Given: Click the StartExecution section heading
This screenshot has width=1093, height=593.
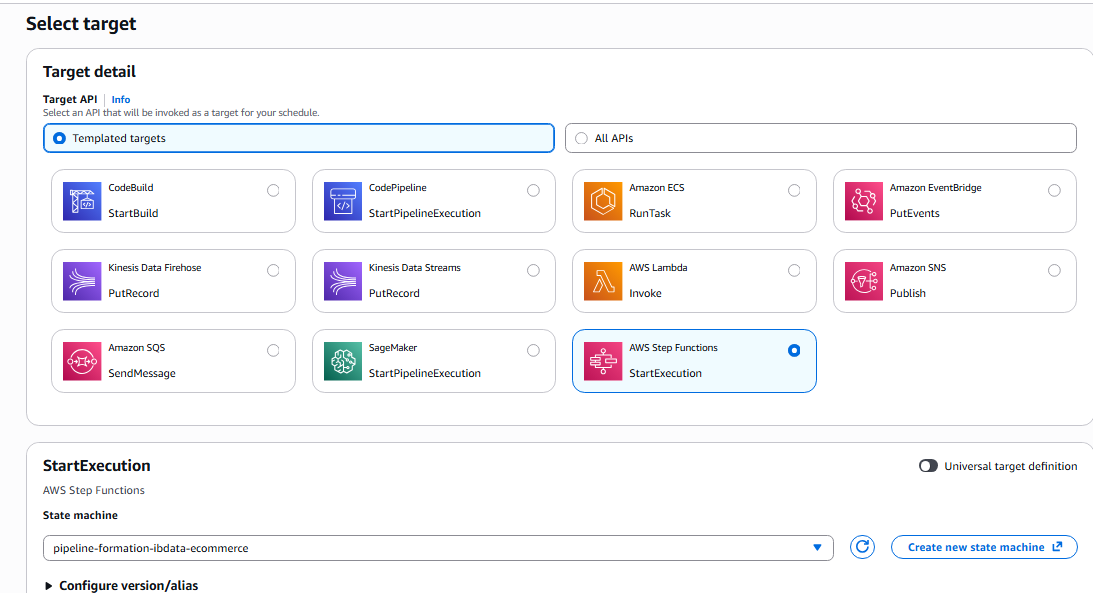Looking at the screenshot, I should [x=96, y=465].
